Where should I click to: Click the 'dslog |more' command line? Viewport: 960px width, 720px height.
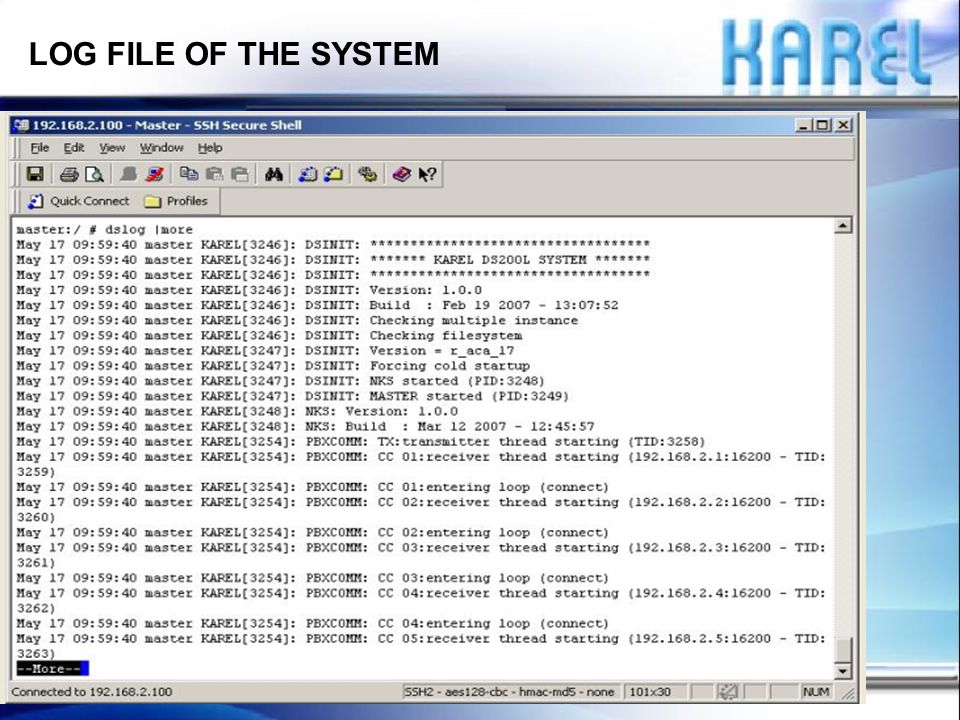pyautogui.click(x=105, y=230)
